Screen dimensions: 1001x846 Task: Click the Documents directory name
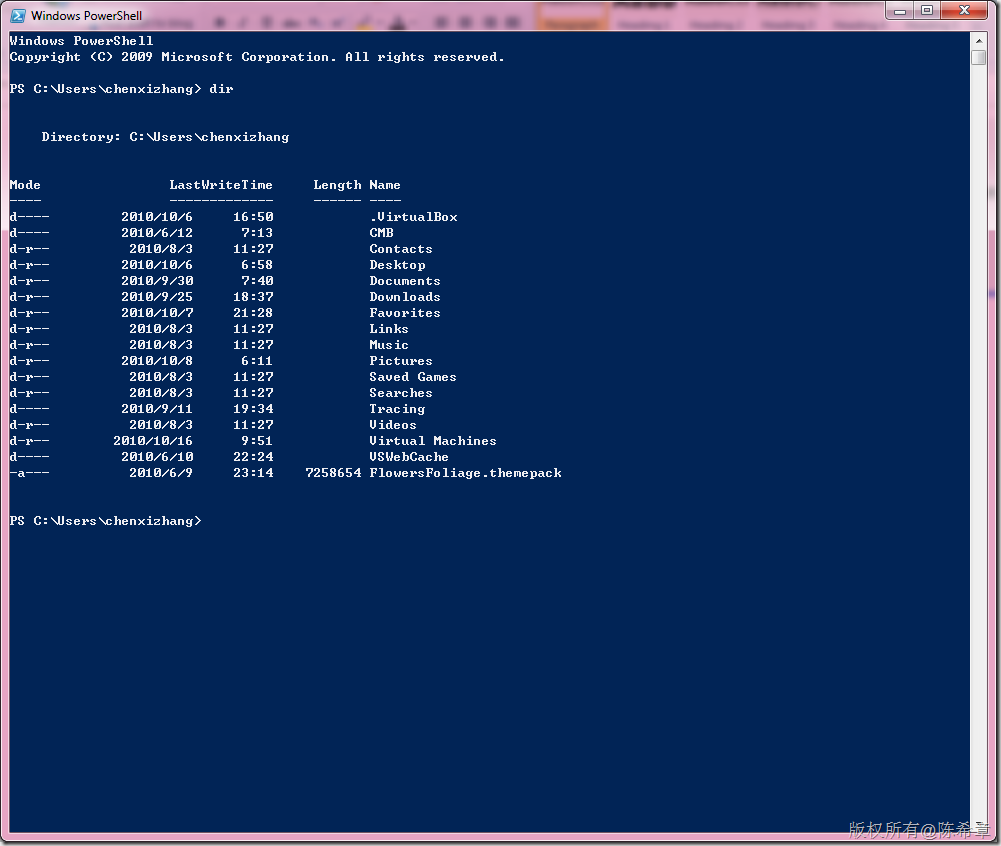click(x=405, y=281)
